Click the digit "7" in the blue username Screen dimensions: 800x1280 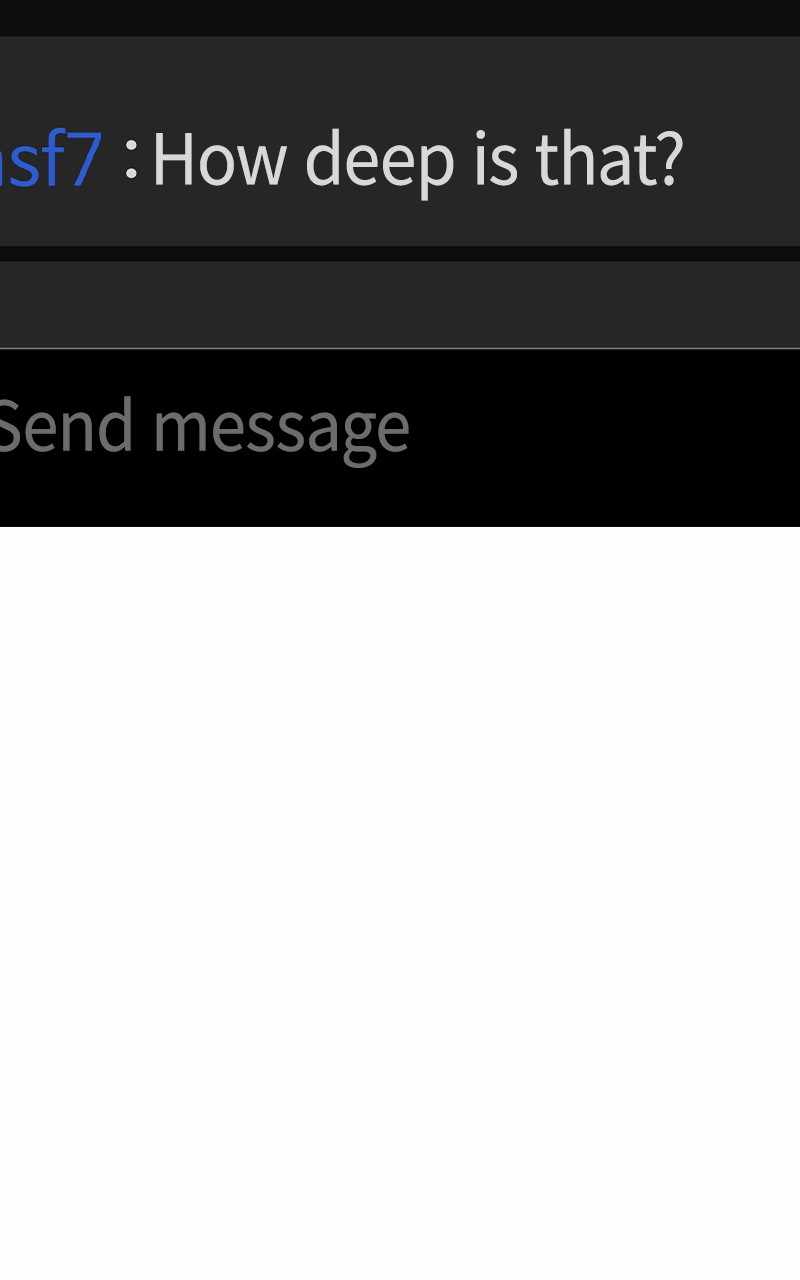click(x=84, y=160)
